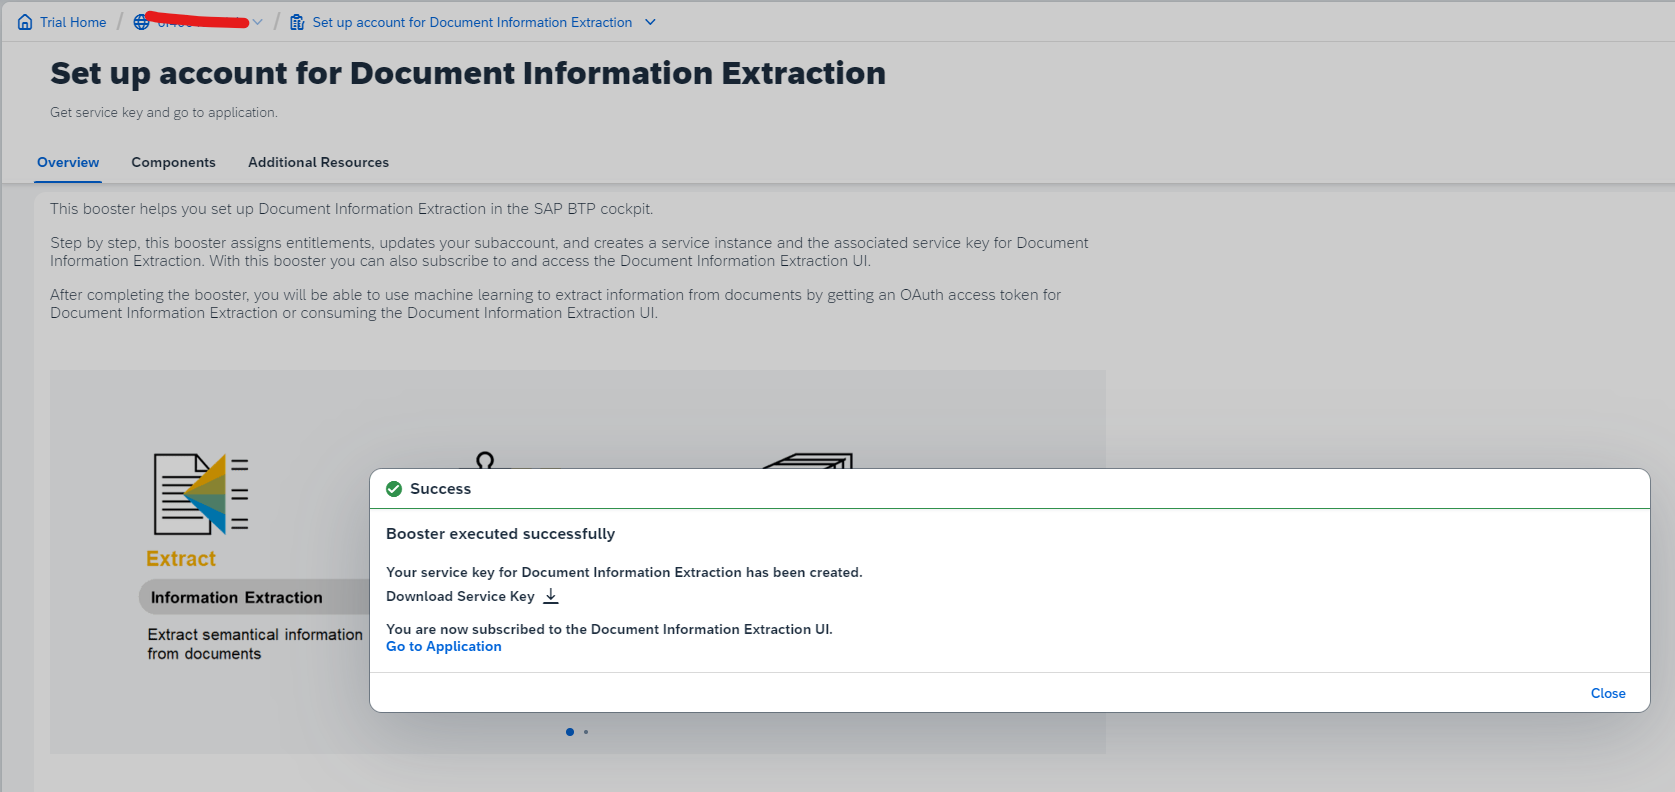Click the 'You are now subscribed' message
The height and width of the screenshot is (792, 1675).
click(x=609, y=629)
